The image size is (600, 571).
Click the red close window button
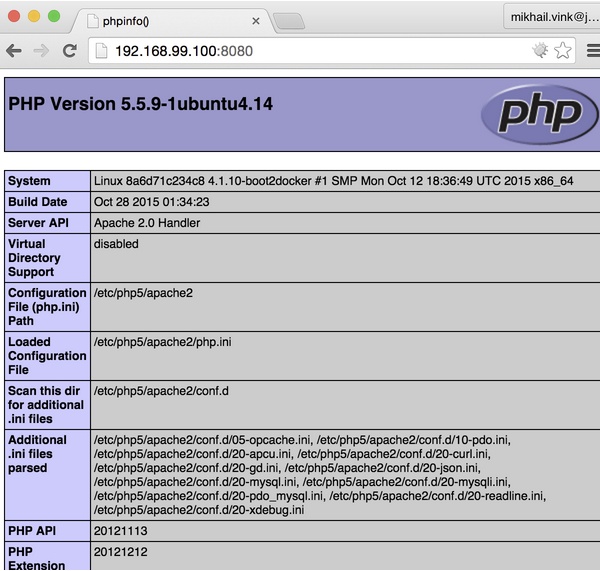[14, 16]
